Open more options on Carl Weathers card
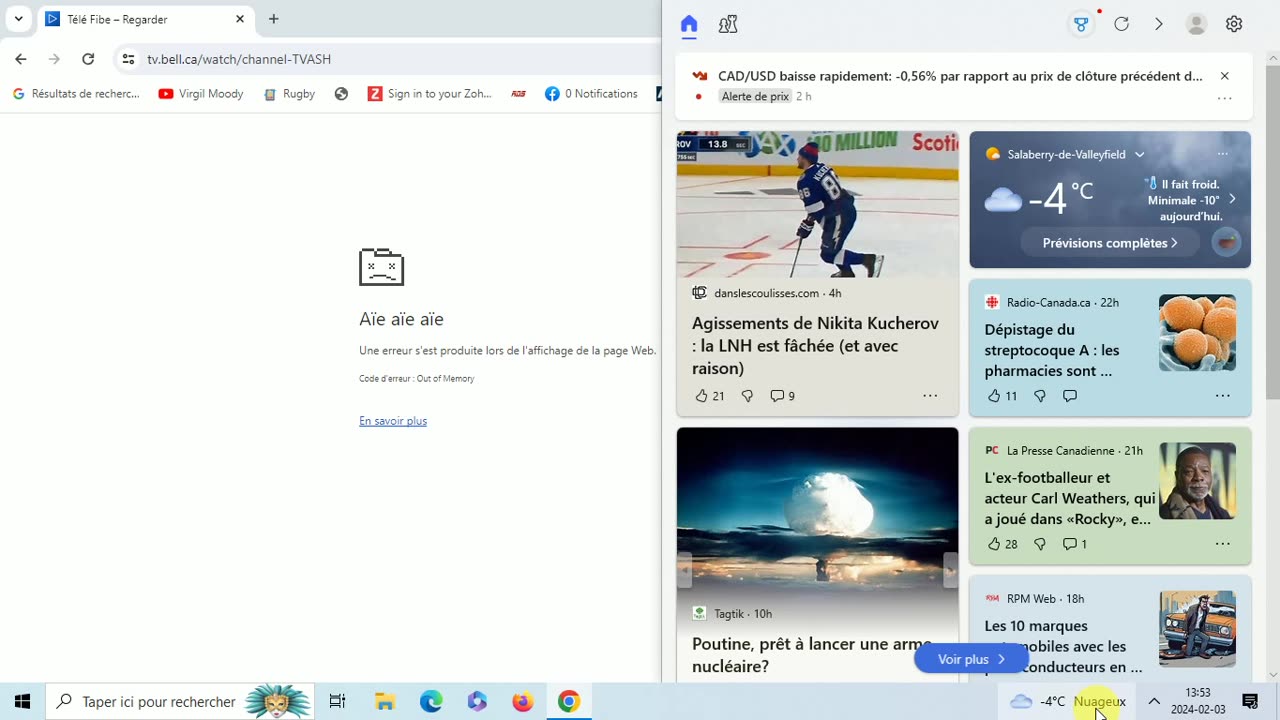Image resolution: width=1280 pixels, height=720 pixels. (1222, 544)
